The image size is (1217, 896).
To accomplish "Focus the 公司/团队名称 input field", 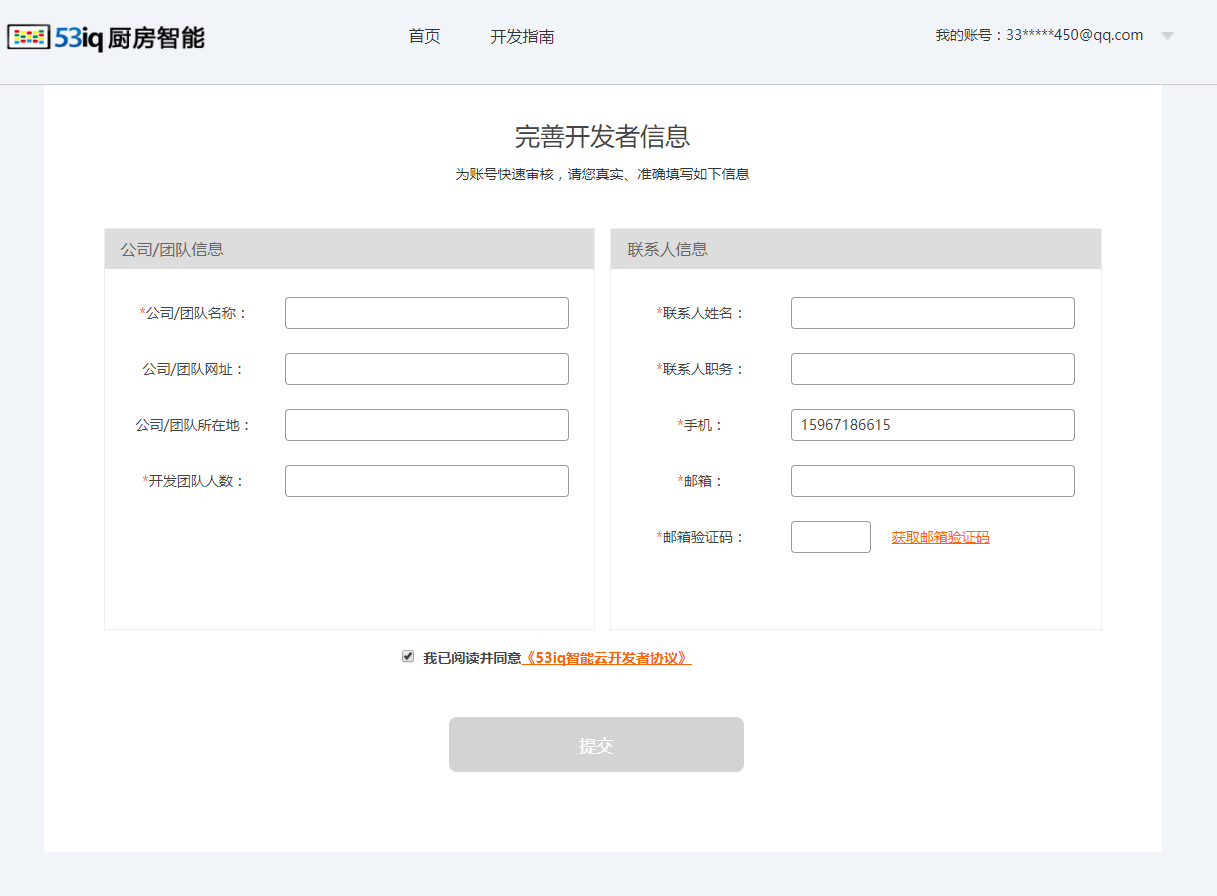I will point(426,313).
